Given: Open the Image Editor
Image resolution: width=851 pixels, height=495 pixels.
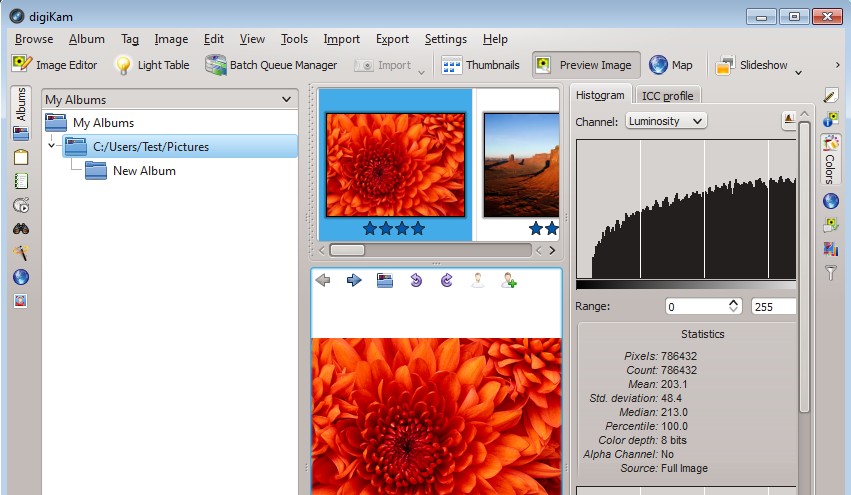Looking at the screenshot, I should click(x=55, y=65).
